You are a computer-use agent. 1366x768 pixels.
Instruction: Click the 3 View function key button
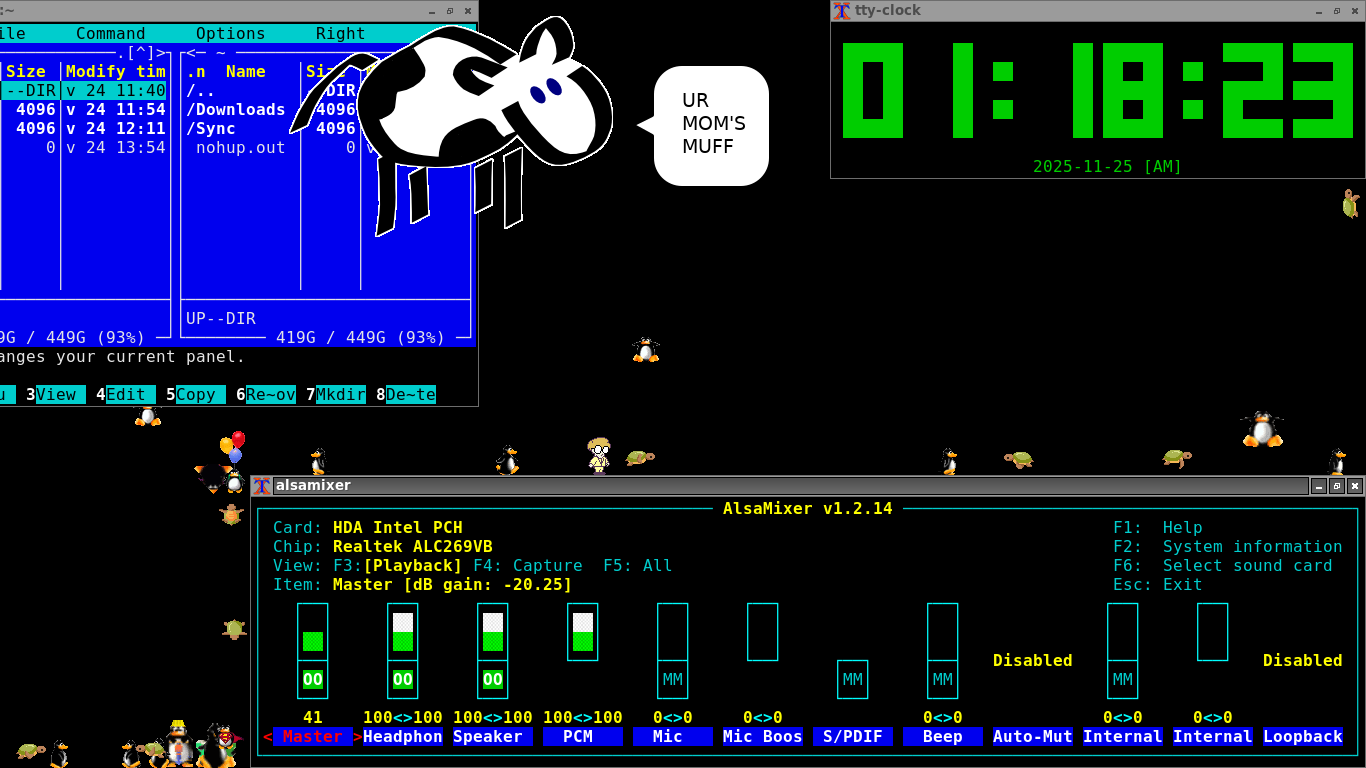pos(56,394)
